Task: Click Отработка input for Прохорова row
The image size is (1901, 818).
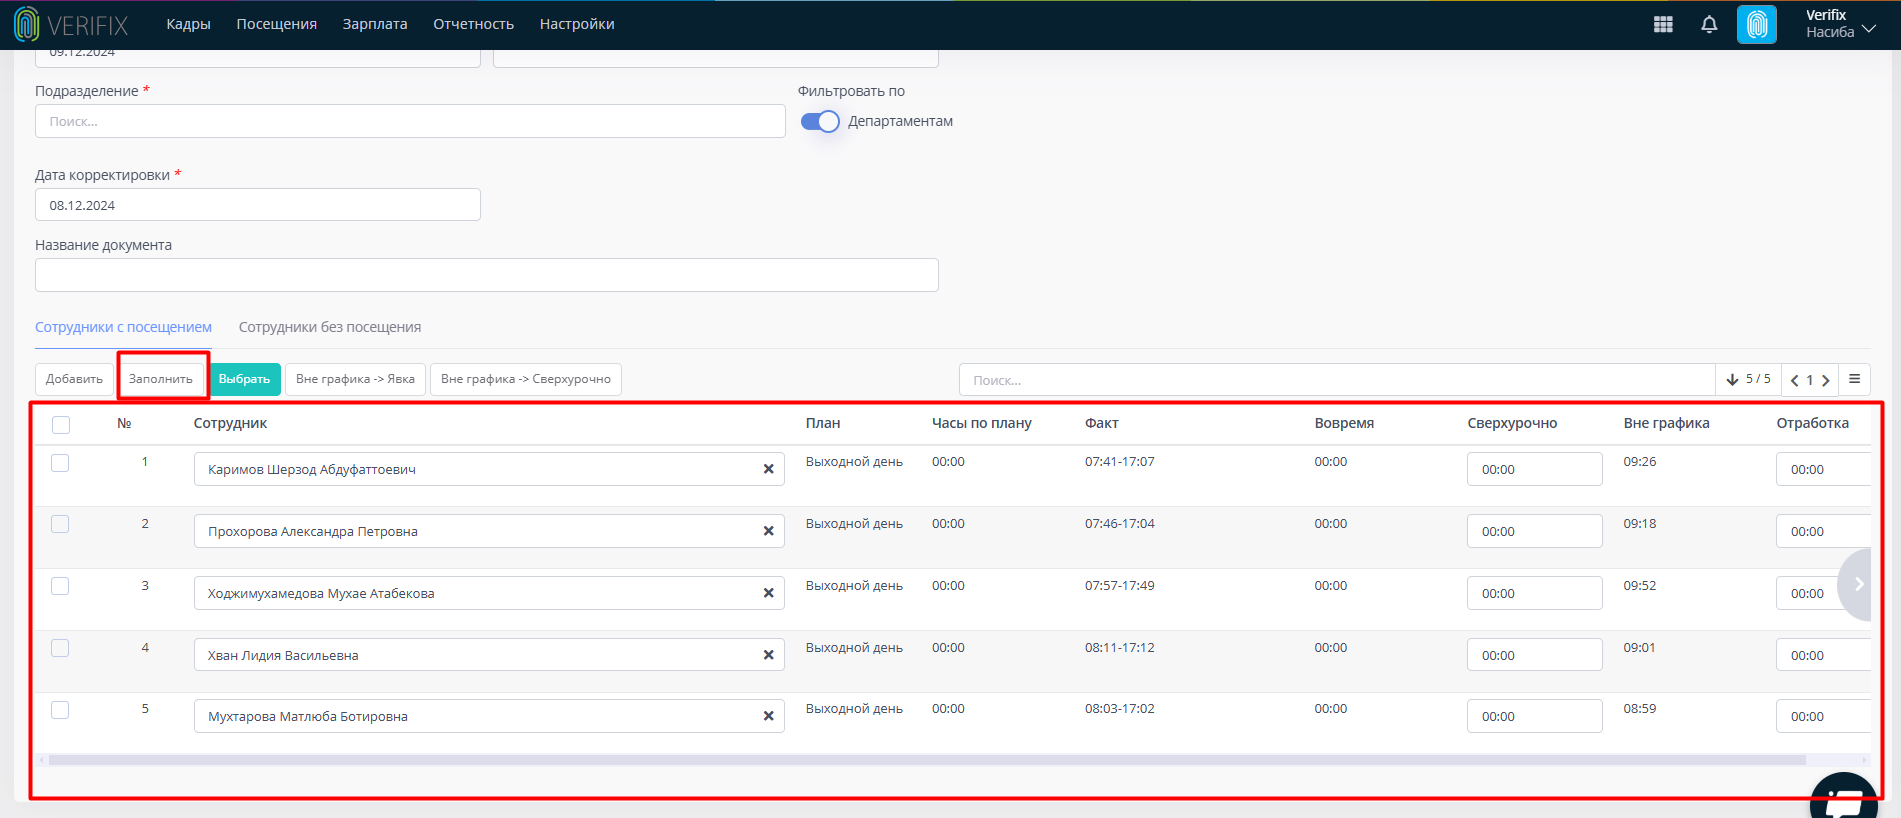Action: tap(1823, 531)
